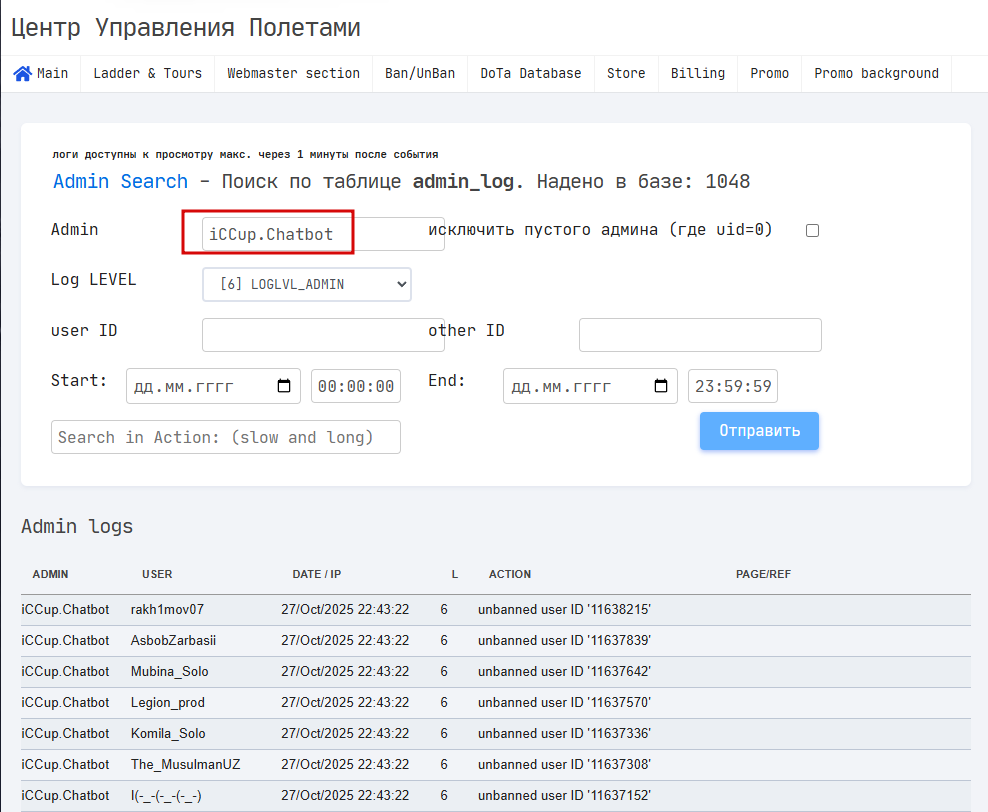Focus Search in Action text field
This screenshot has height=812, width=988.
pyautogui.click(x=226, y=437)
